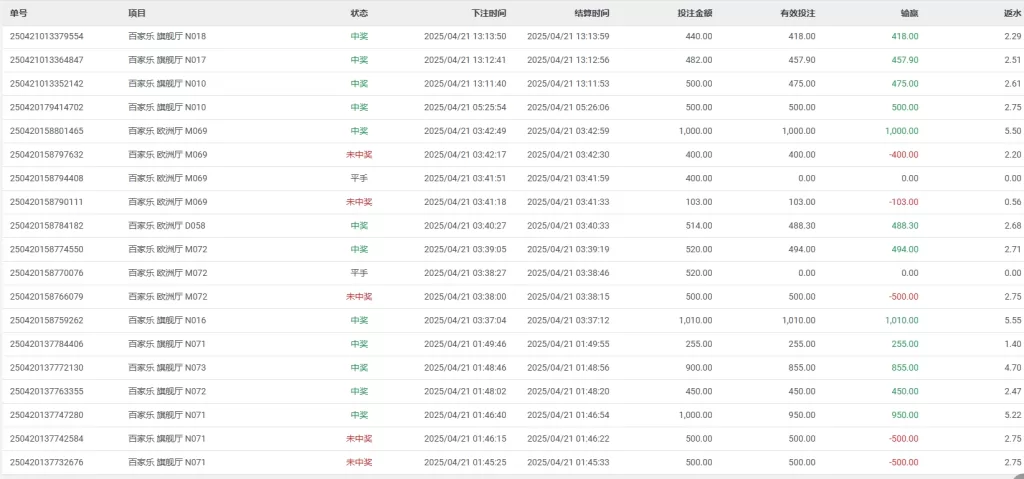
Task: Select order number 250420158801465
Action: [46, 131]
